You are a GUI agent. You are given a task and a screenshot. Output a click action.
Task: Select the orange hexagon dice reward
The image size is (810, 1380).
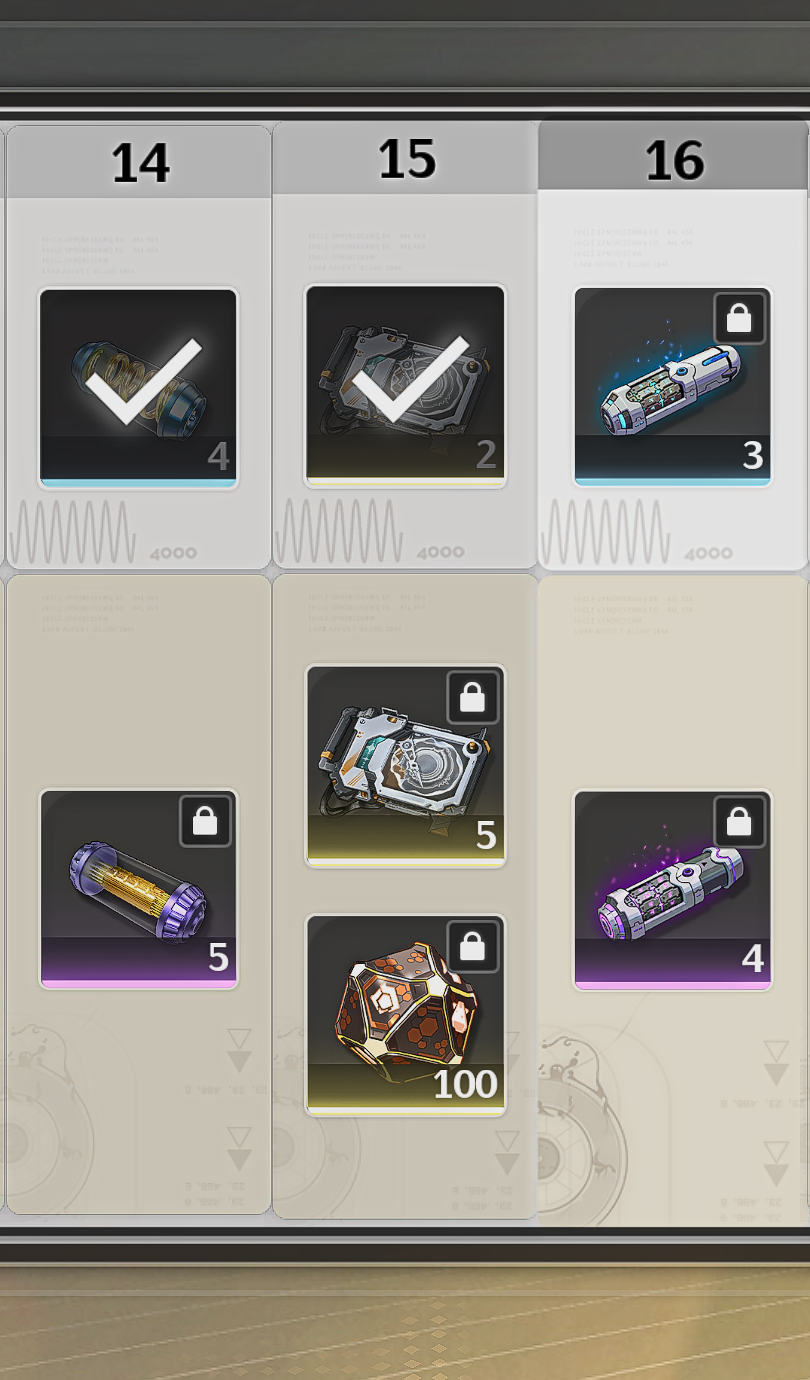point(406,1015)
